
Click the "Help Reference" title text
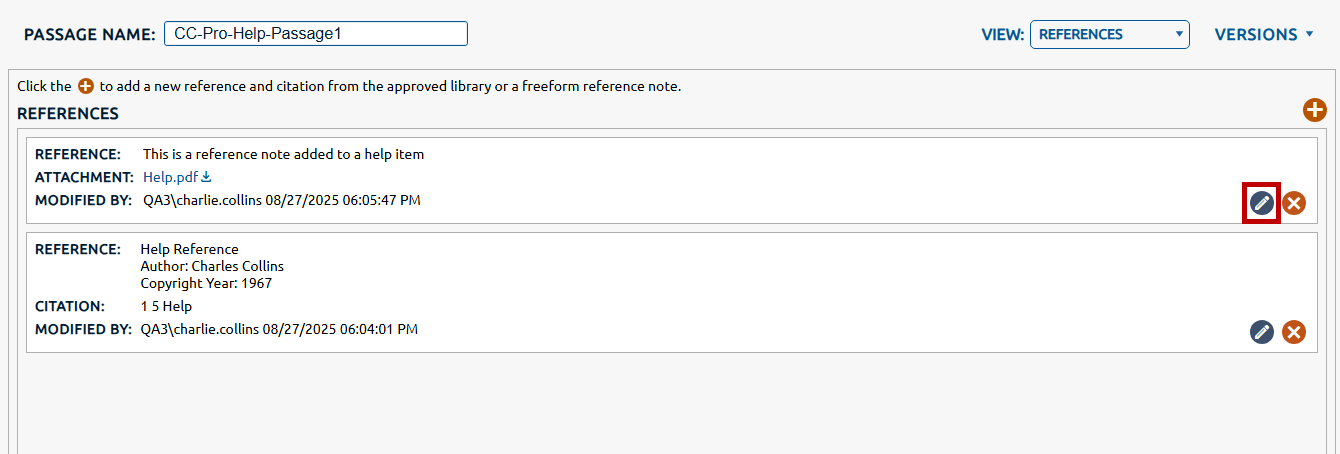click(x=190, y=249)
